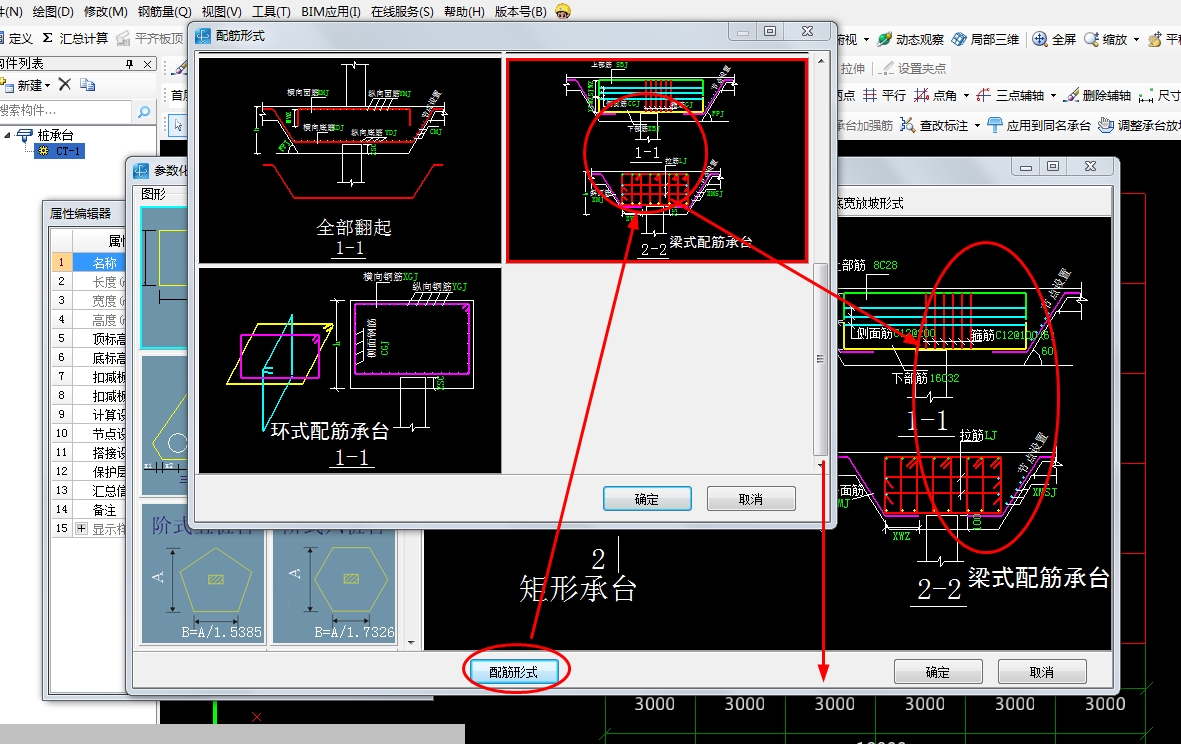Click the 尺寸 dimension icon
Image resolution: width=1181 pixels, height=744 pixels.
tap(1146, 96)
